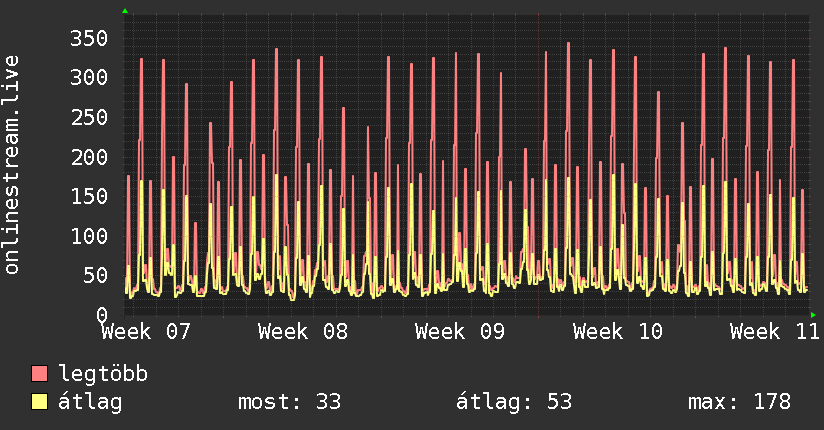The image size is (824, 430).
Task: Click the 0 y-axis origin value
Action: click(102, 315)
